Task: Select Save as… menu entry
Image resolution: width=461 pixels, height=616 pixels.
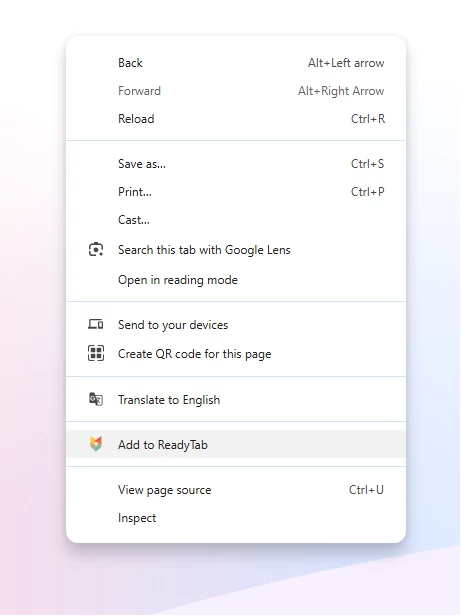Action: pos(236,164)
